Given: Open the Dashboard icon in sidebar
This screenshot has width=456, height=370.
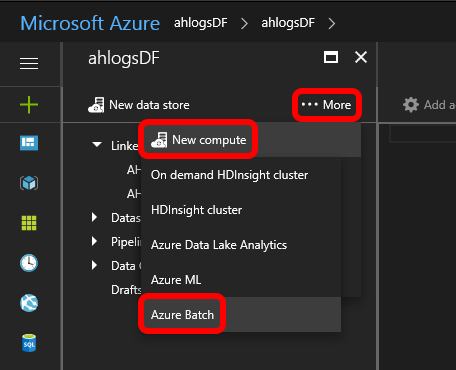Looking at the screenshot, I should click(x=29, y=143).
